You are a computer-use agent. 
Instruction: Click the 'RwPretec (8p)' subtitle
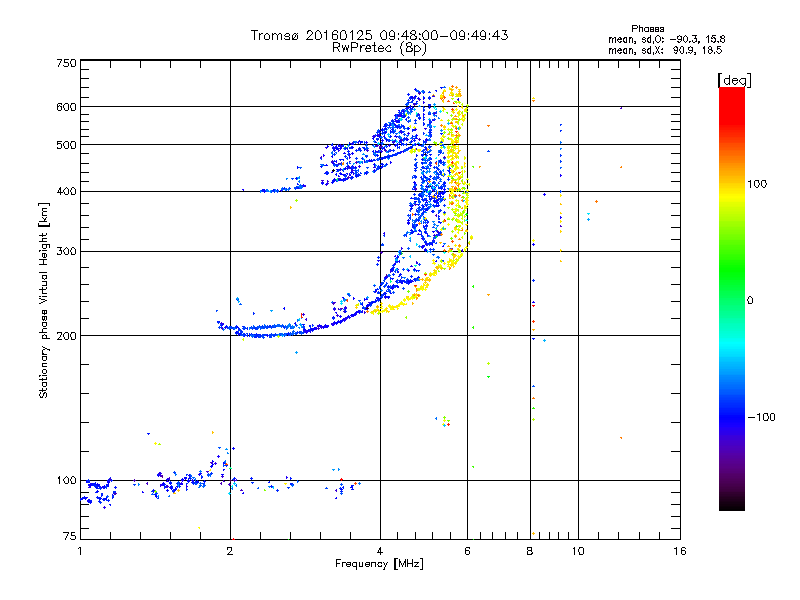coord(379,48)
